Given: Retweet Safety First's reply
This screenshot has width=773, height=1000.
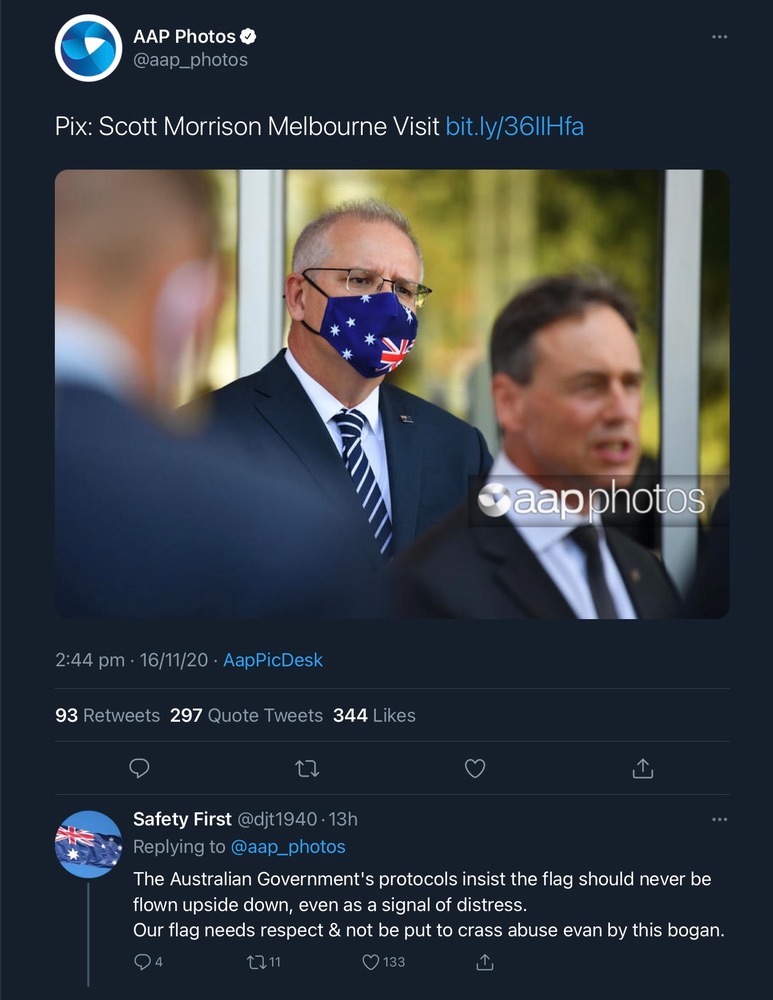Looking at the screenshot, I should pos(257,963).
